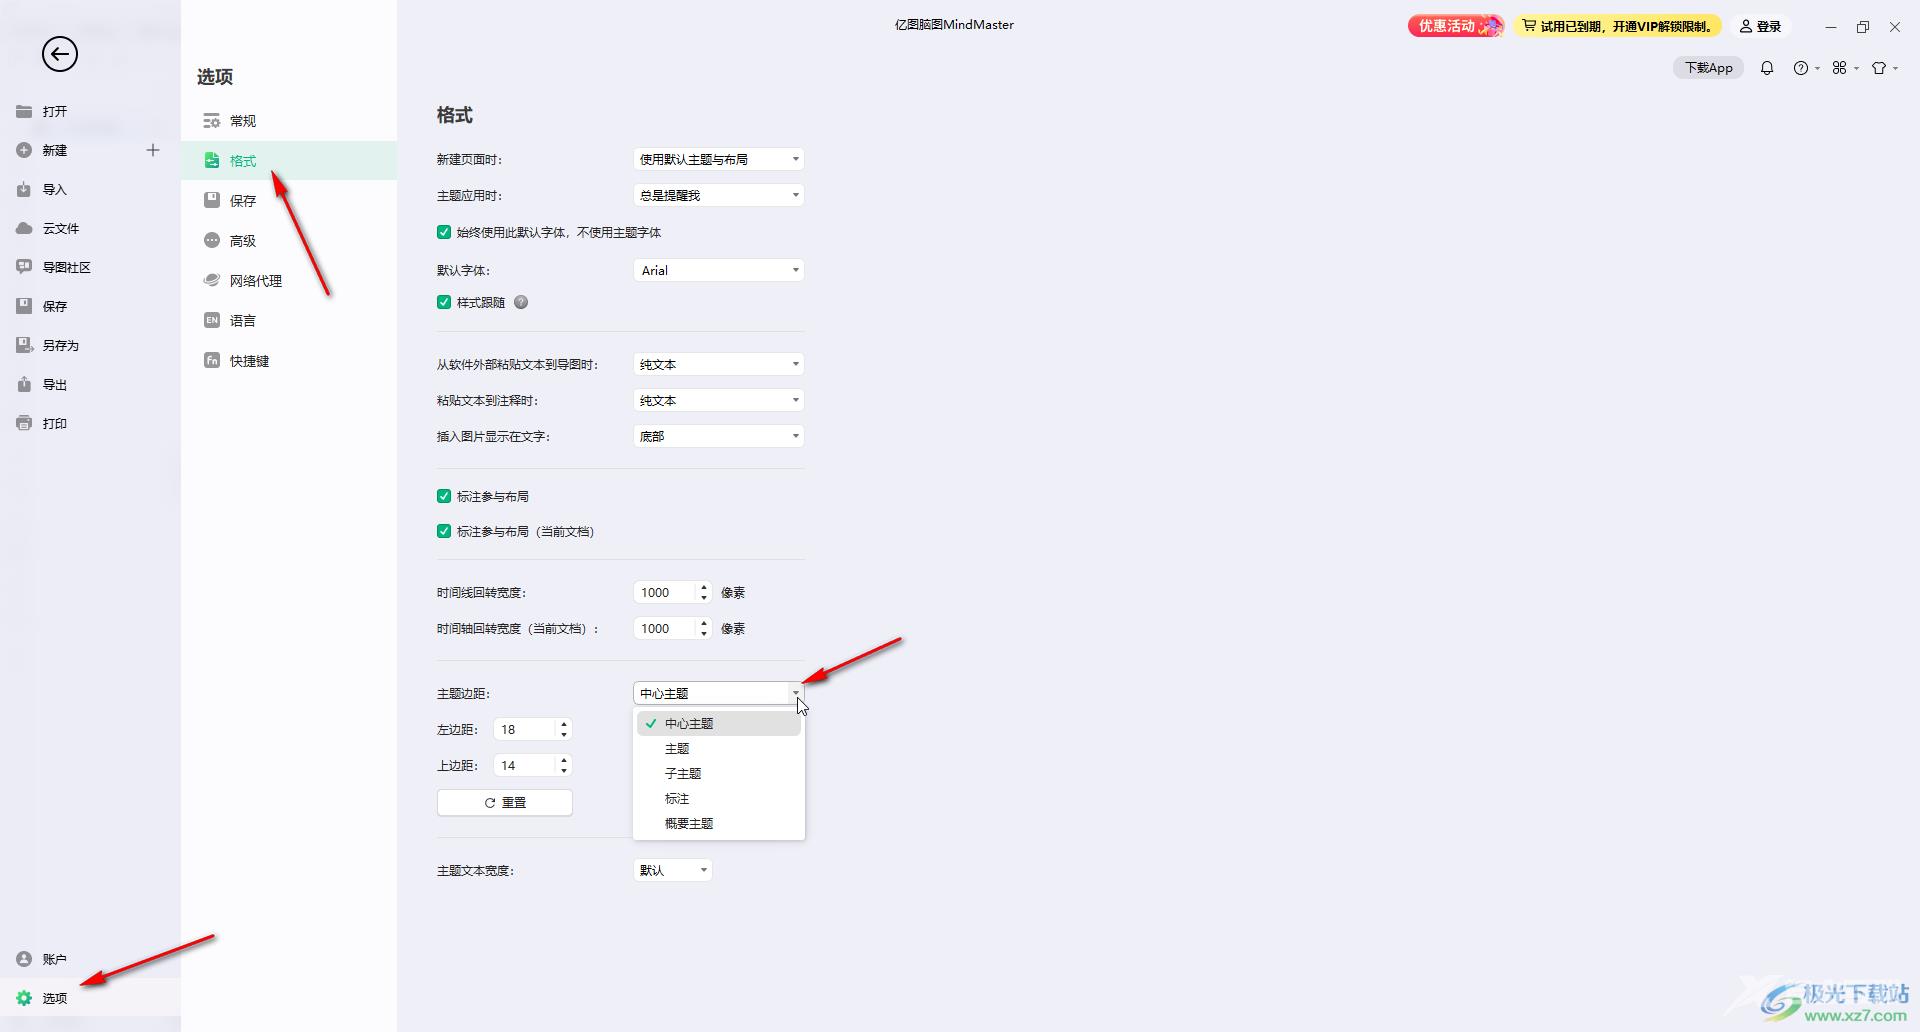Click the 下载App button
The width and height of the screenshot is (1920, 1032).
[x=1708, y=67]
